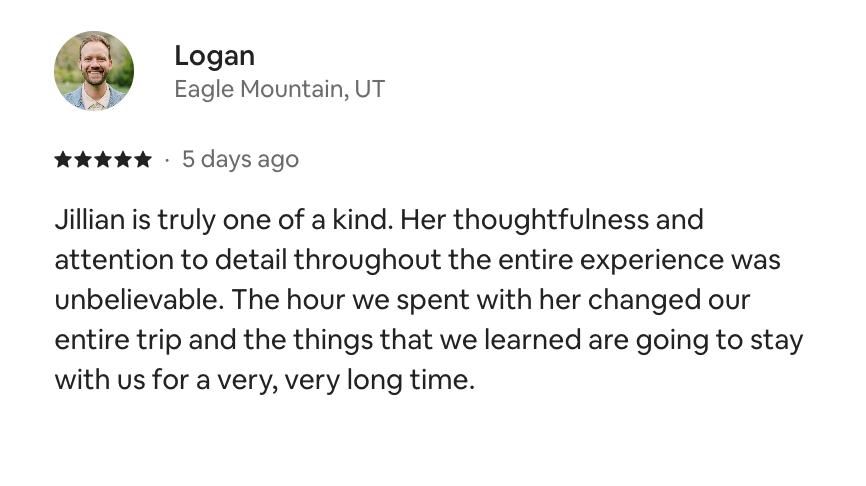Click the word 'thoughtfulness' in the review

pos(551,220)
